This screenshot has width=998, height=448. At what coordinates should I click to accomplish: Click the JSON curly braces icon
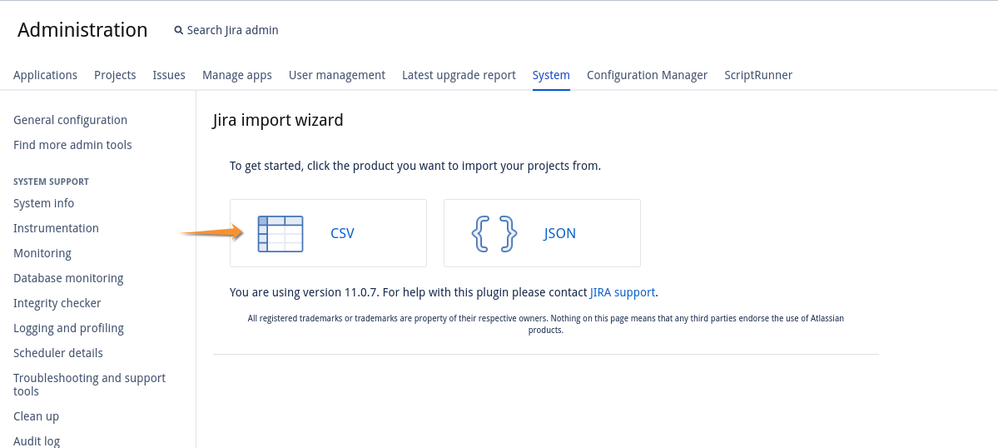(494, 234)
